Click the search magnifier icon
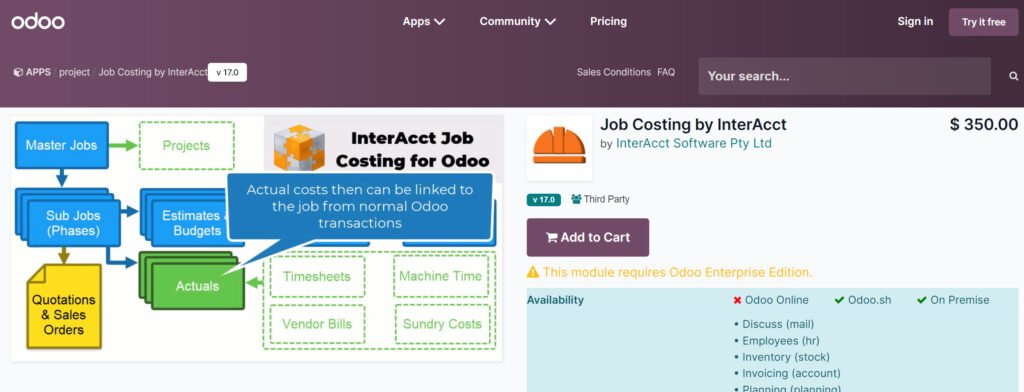The height and width of the screenshot is (392, 1024). coord(1014,76)
